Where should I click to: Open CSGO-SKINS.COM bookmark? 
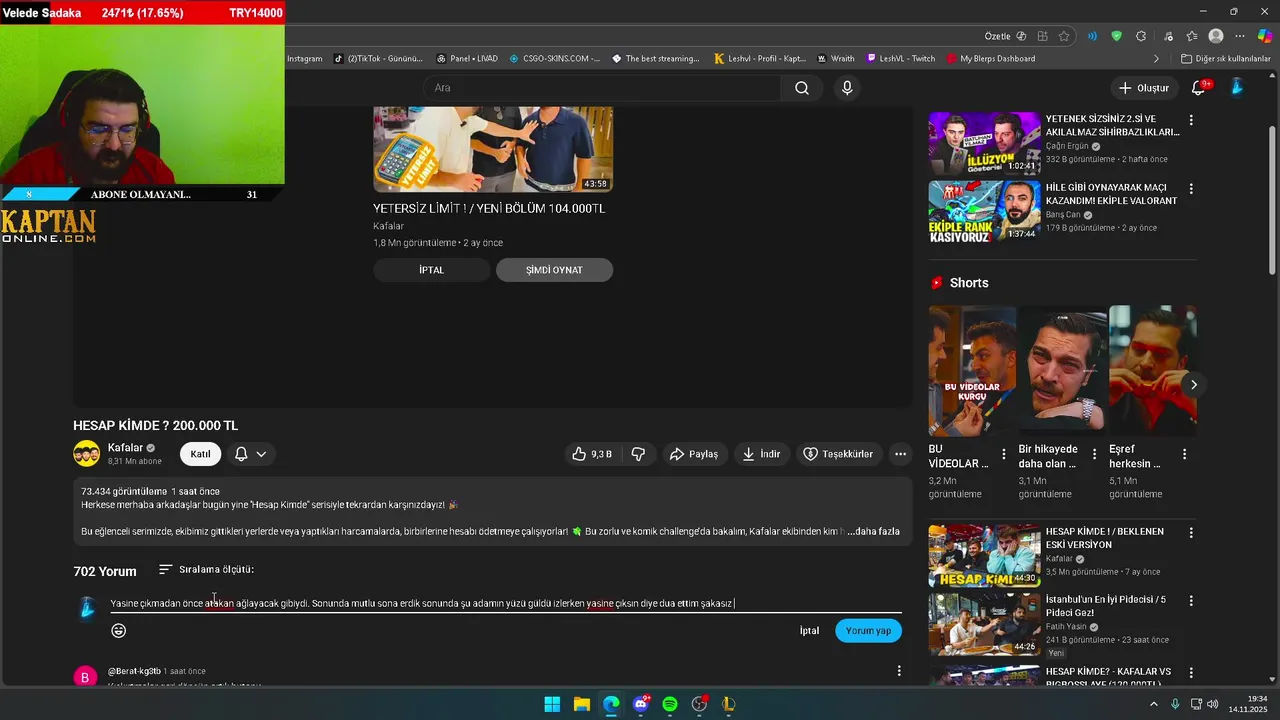click(554, 59)
